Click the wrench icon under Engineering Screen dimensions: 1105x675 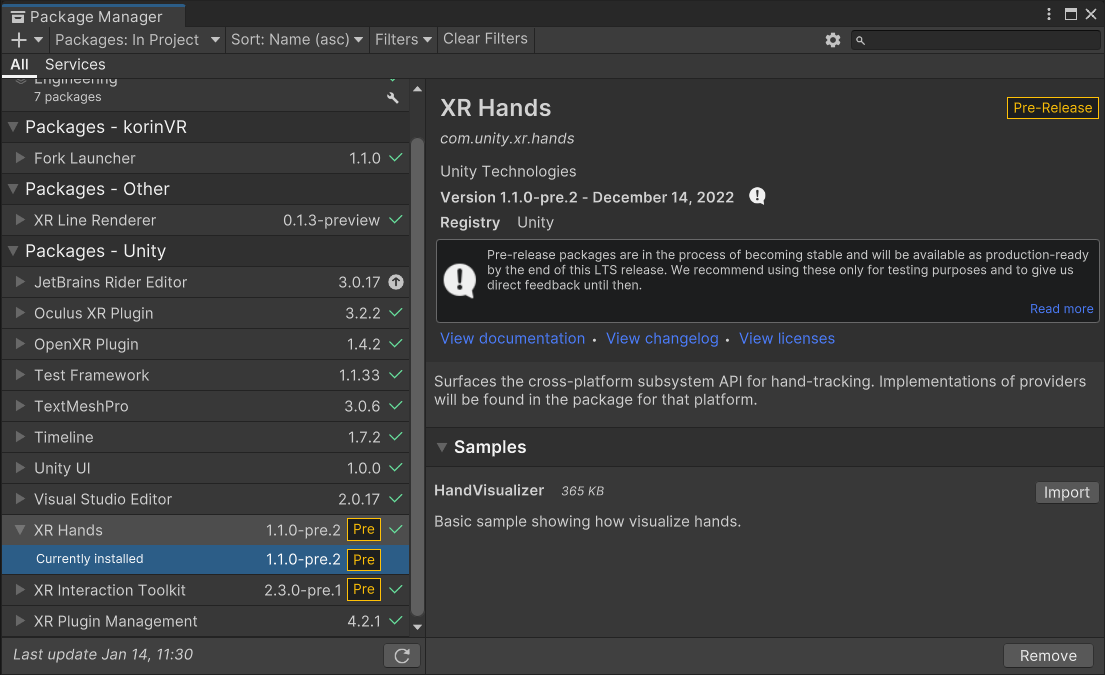(x=393, y=97)
